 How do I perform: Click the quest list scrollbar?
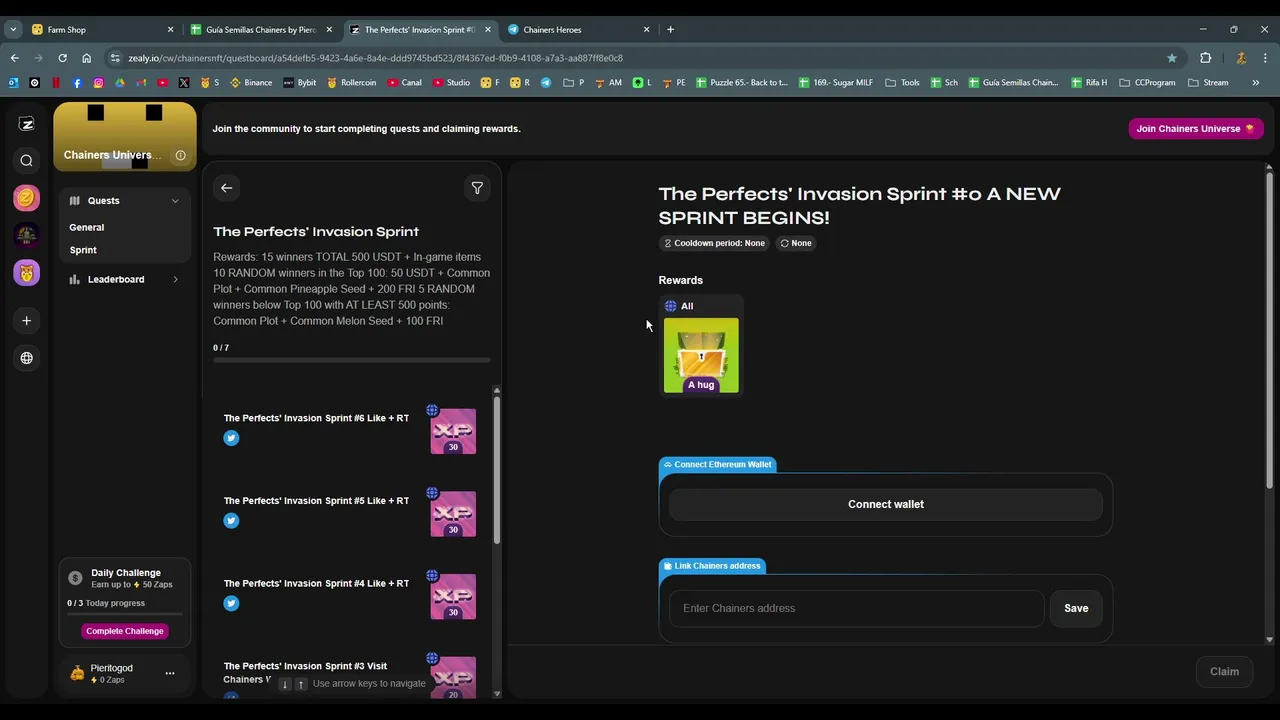pyautogui.click(x=497, y=470)
